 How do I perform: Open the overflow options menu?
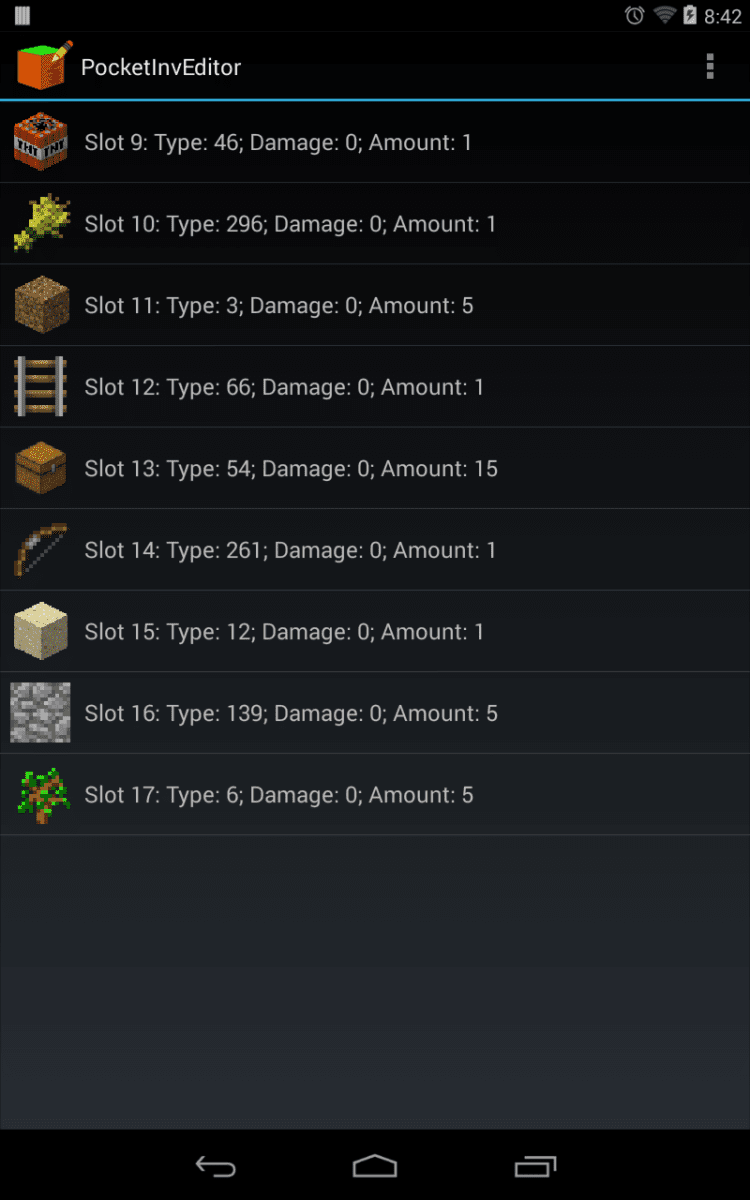(710, 67)
